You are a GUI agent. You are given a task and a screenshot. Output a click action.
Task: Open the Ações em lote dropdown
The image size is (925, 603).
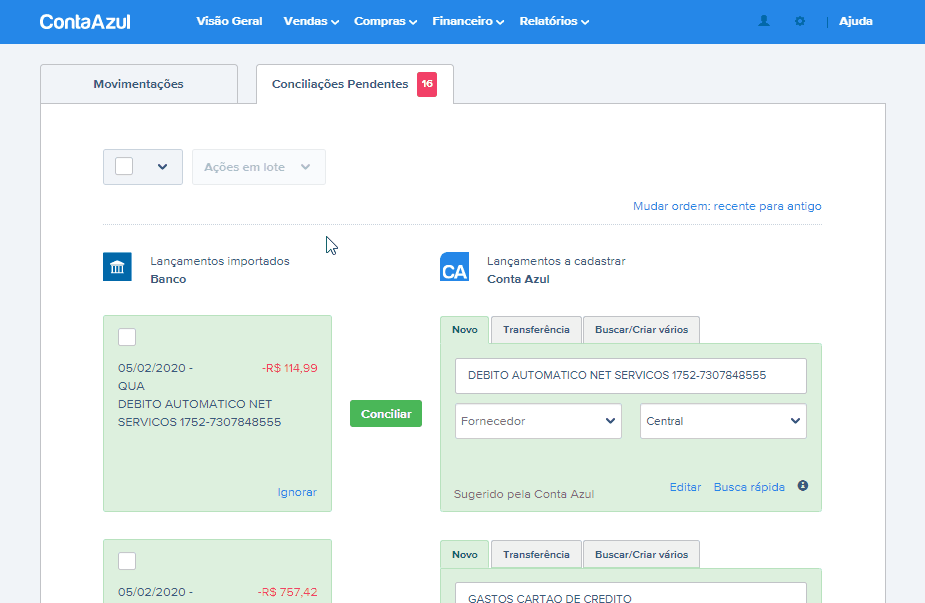(259, 167)
